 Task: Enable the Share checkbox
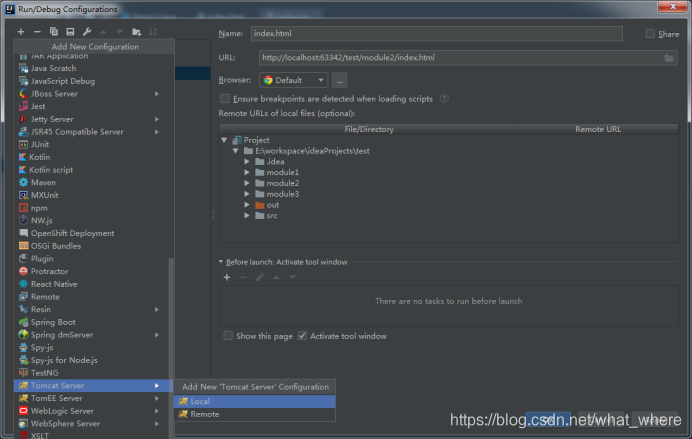(650, 34)
